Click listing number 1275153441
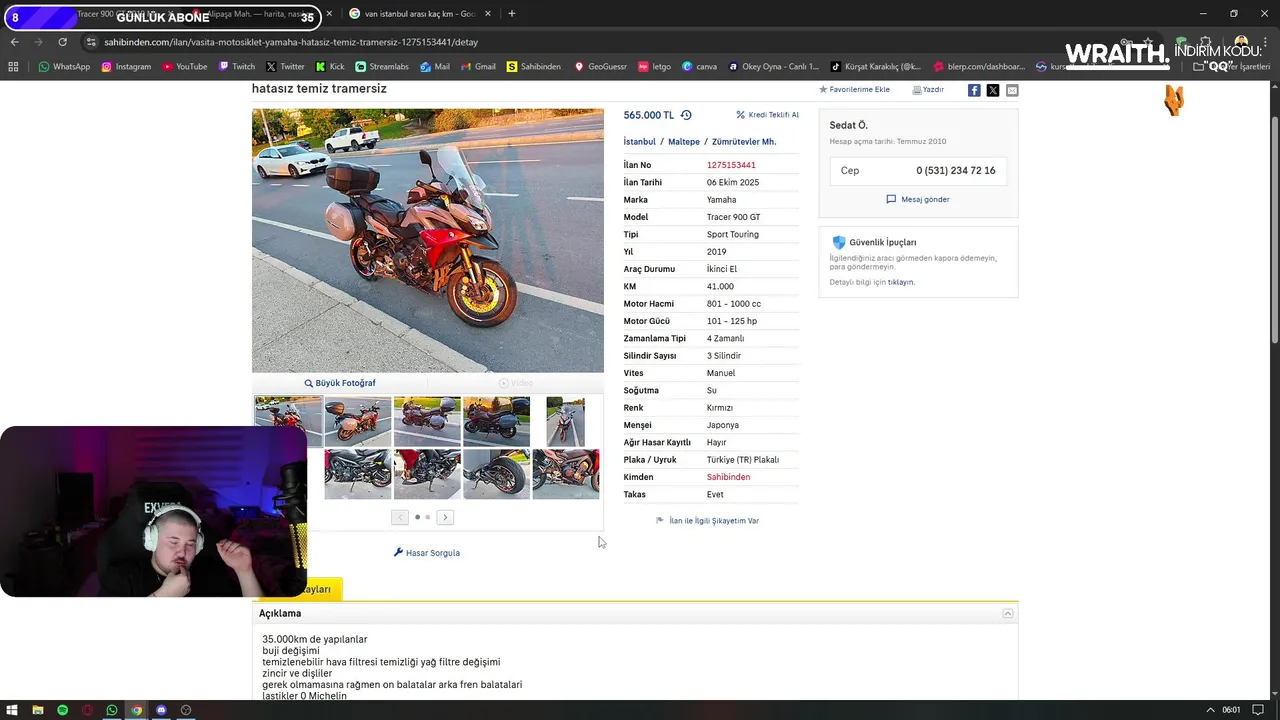 pyautogui.click(x=731, y=165)
